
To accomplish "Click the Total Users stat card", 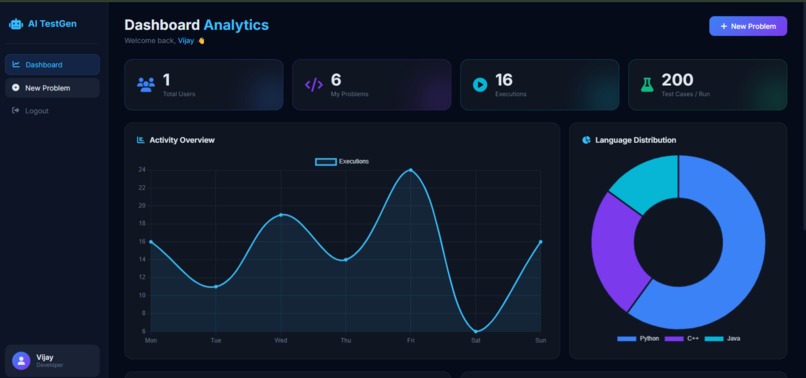I will (204, 84).
